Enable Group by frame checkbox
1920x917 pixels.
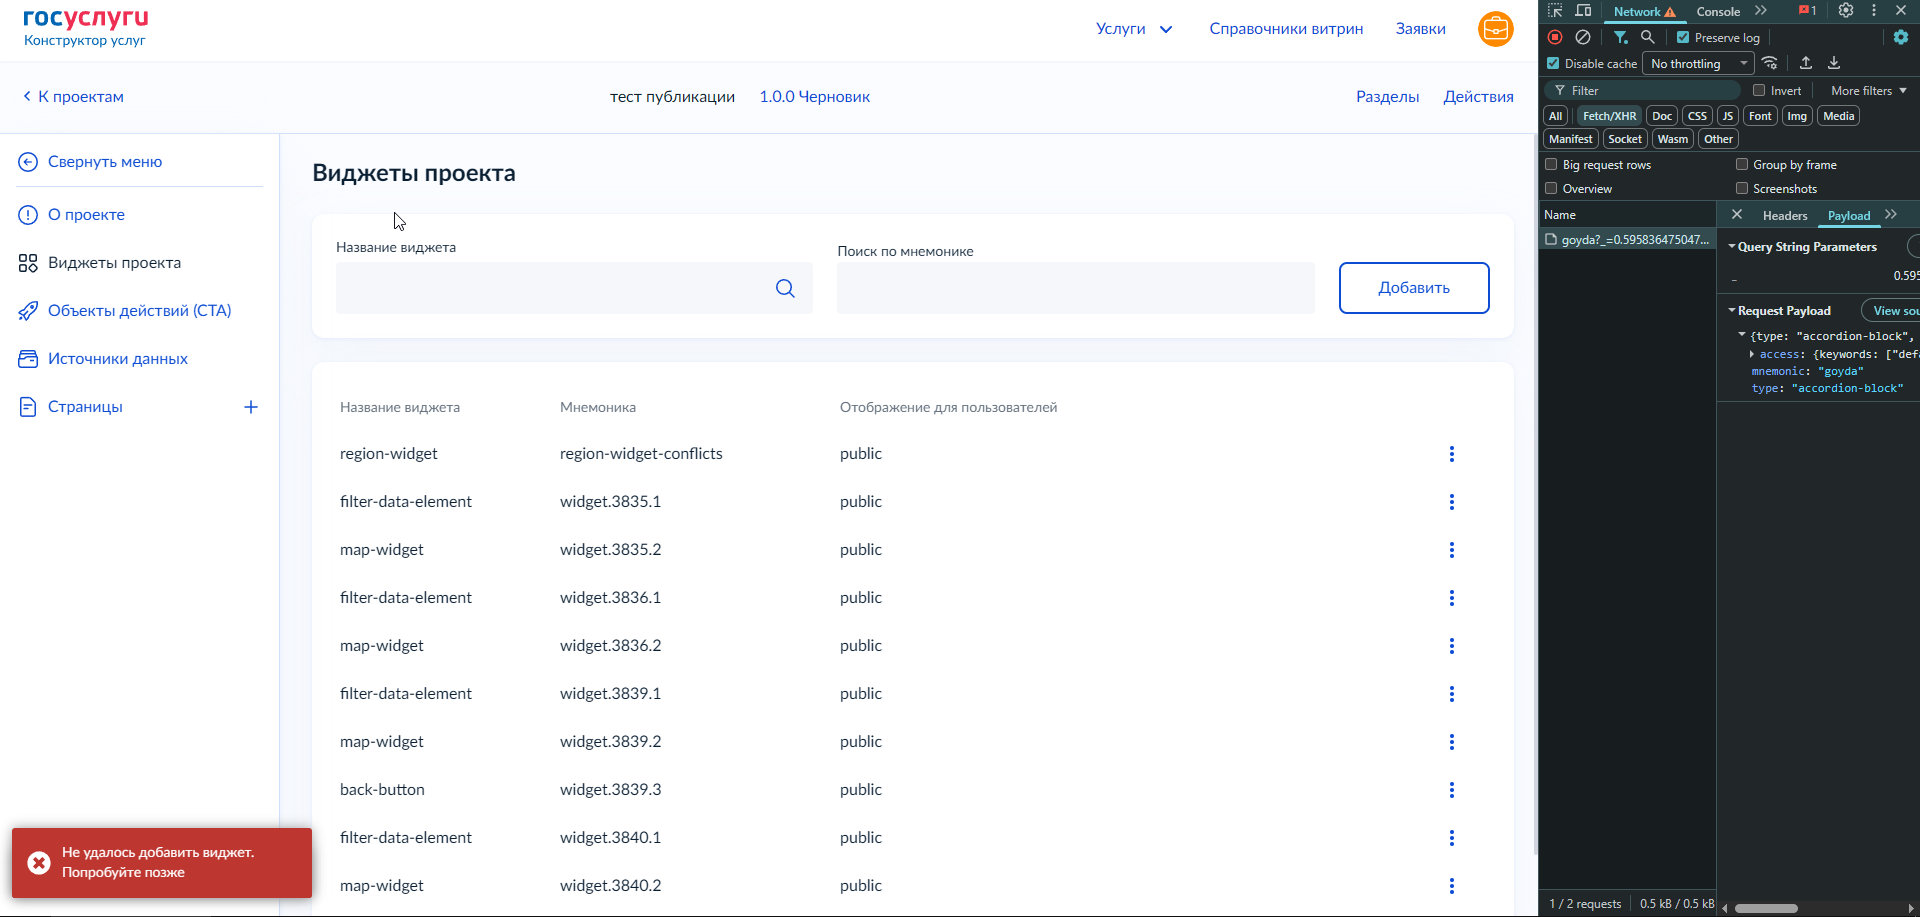[x=1742, y=164]
